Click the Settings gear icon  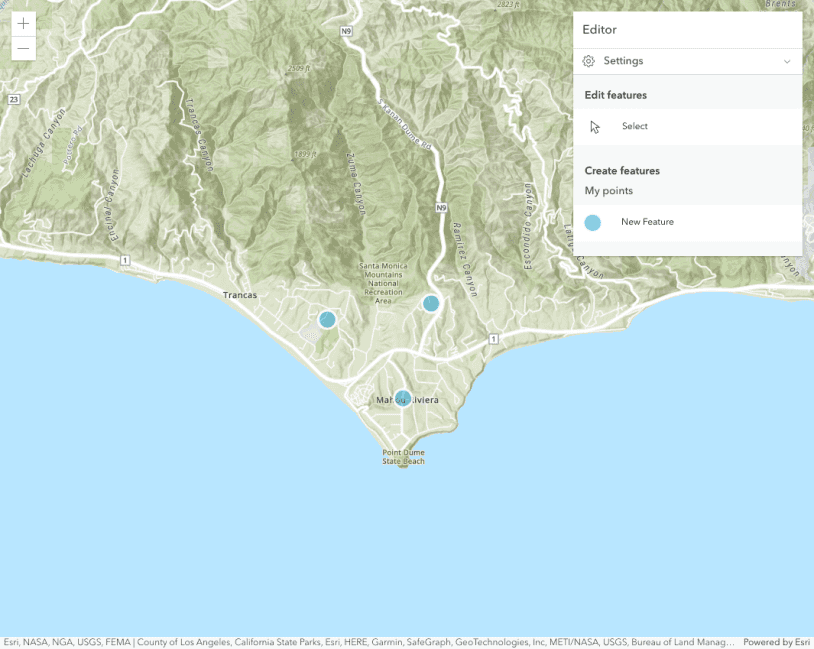click(x=589, y=61)
